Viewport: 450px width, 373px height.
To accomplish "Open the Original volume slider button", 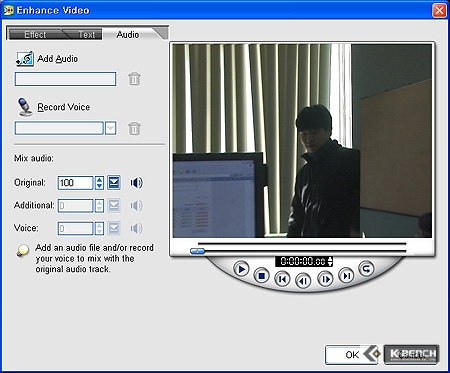I will (x=114, y=183).
